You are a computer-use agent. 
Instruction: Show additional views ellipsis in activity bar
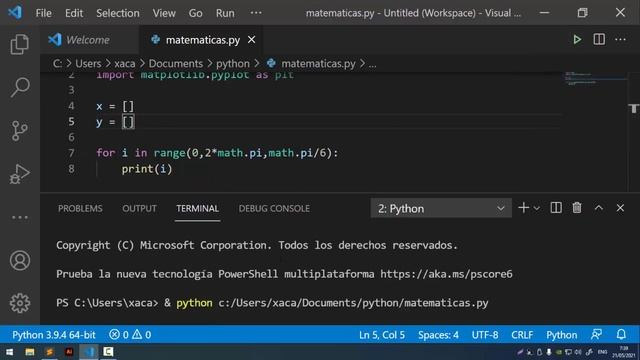(x=20, y=217)
